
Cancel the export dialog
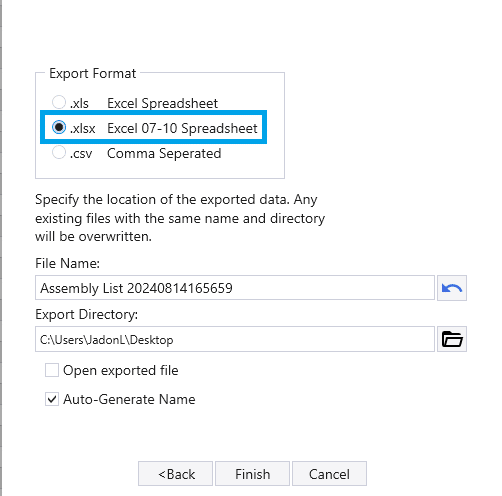[329, 474]
